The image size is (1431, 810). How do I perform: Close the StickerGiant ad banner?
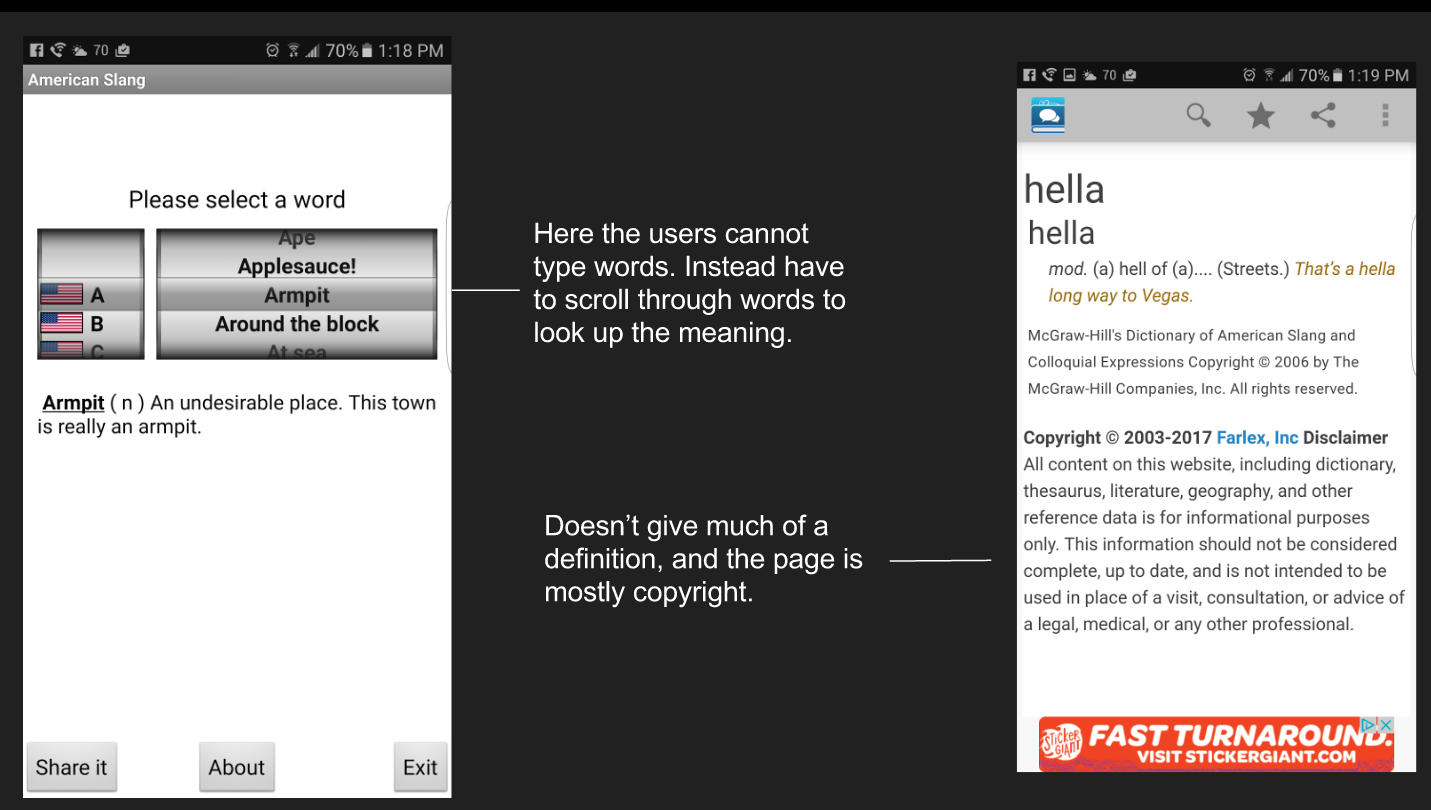1386,724
